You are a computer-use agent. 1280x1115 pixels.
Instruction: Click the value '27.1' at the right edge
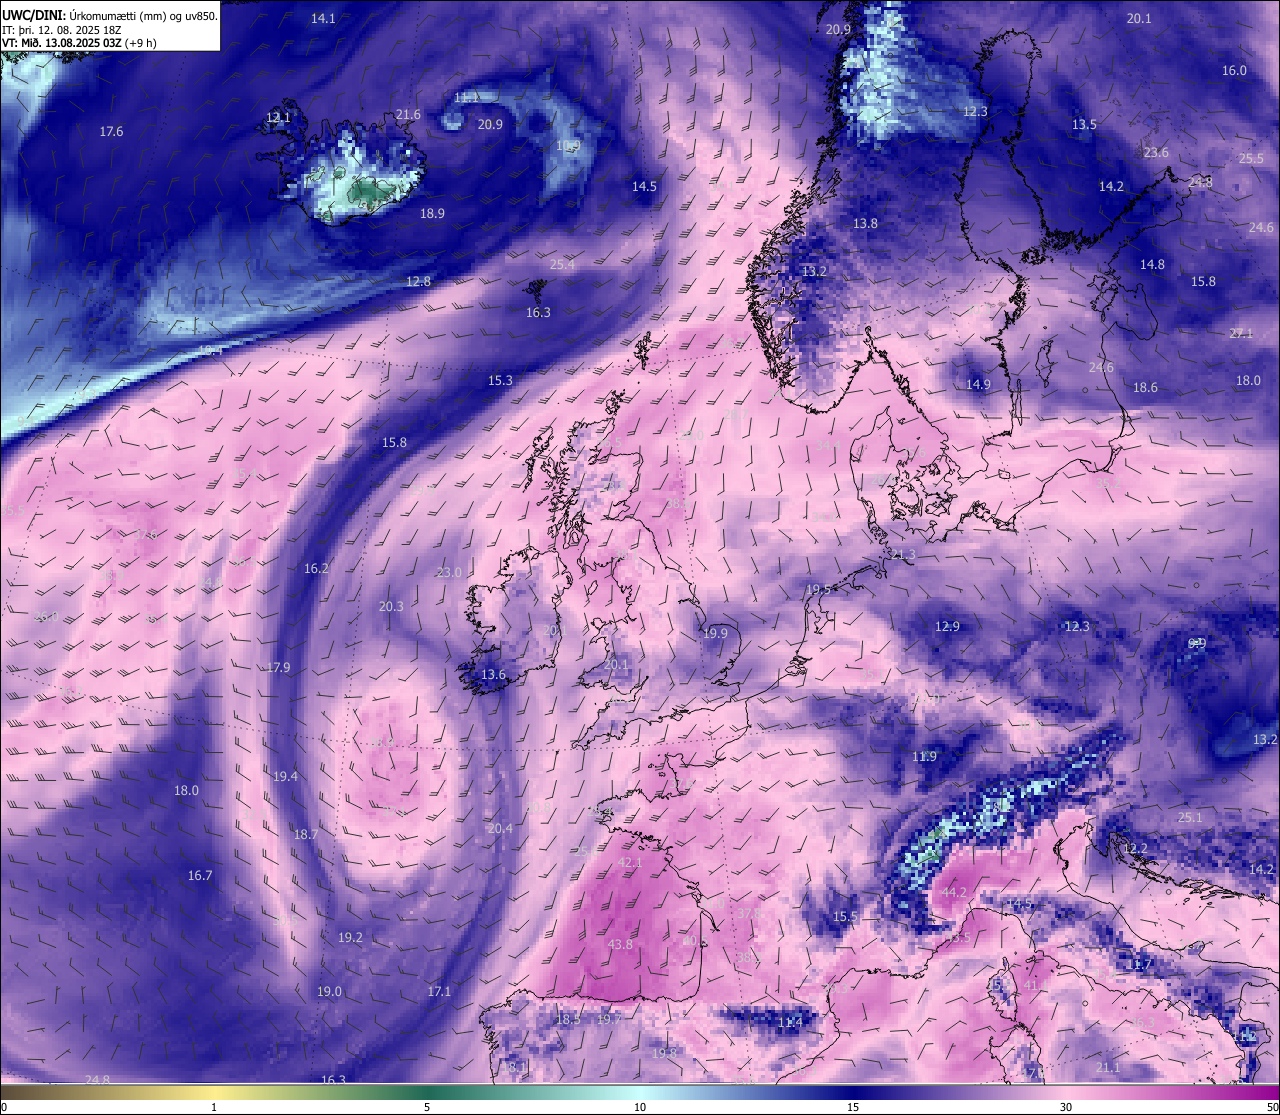tap(1241, 334)
